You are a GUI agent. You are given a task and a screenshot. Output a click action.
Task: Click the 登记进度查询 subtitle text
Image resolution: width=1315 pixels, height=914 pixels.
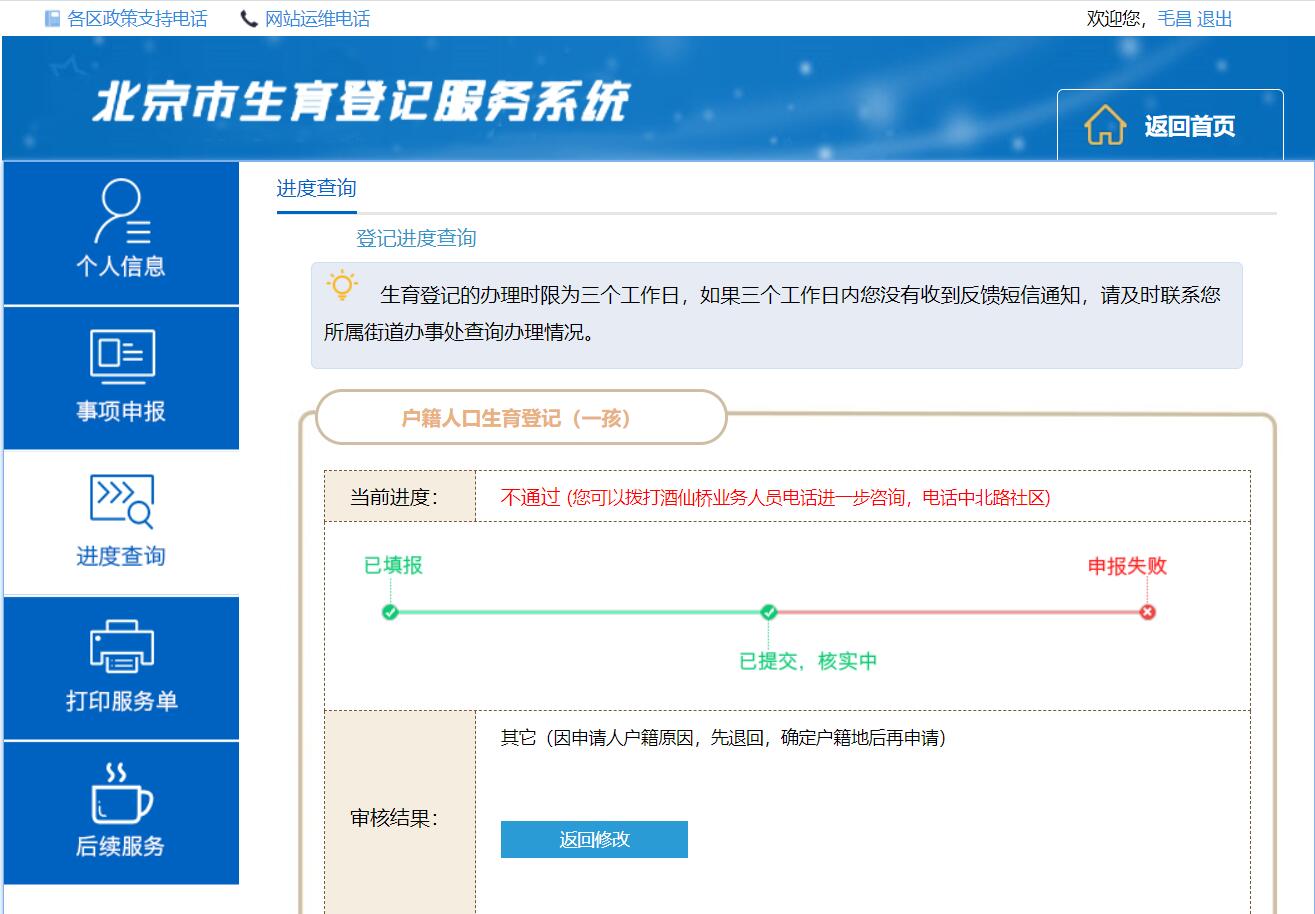coord(416,238)
